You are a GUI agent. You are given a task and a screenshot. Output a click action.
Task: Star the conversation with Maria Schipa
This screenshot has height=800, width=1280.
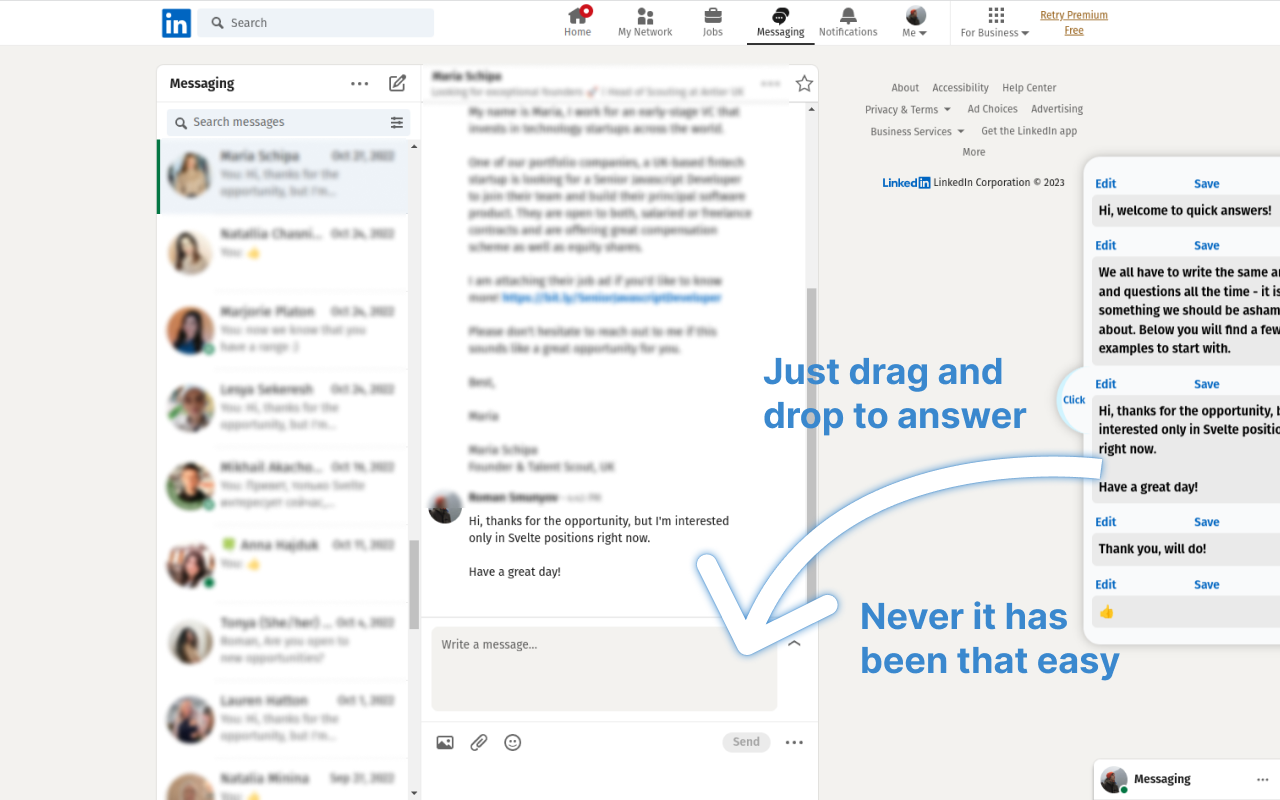[x=804, y=84]
